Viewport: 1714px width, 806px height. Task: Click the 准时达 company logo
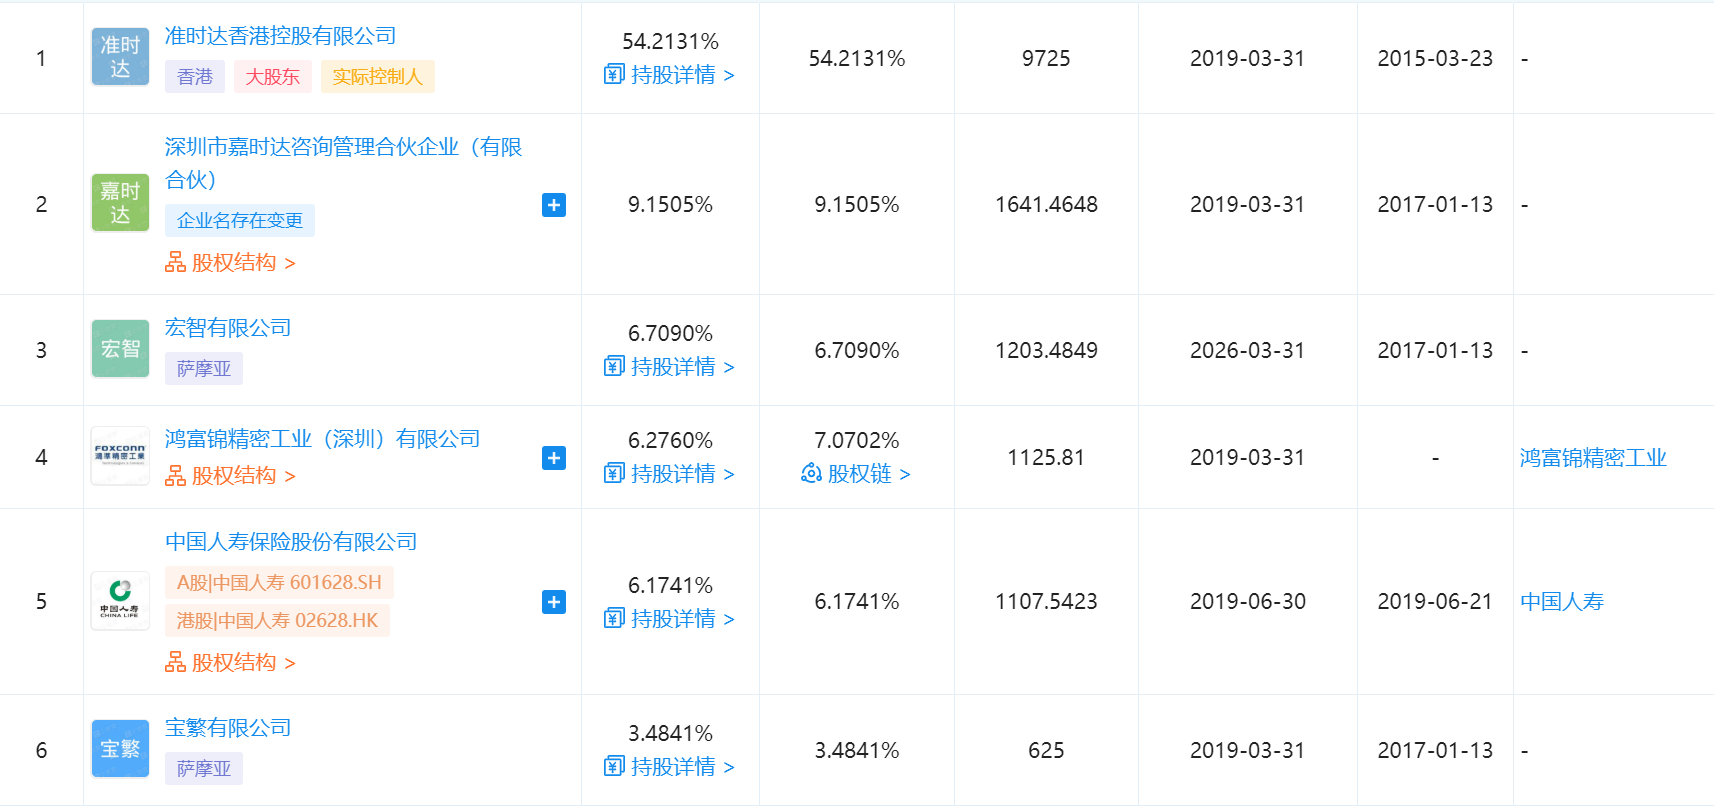click(x=120, y=57)
